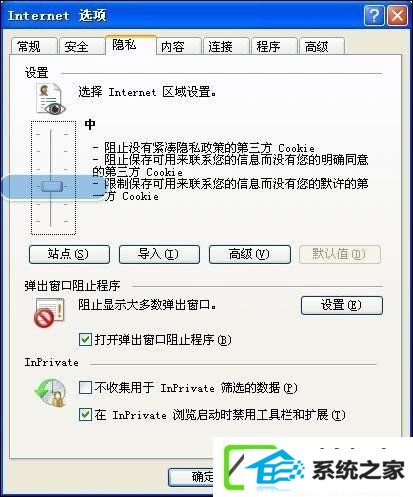Click the privacy document eye icon

tap(51, 99)
